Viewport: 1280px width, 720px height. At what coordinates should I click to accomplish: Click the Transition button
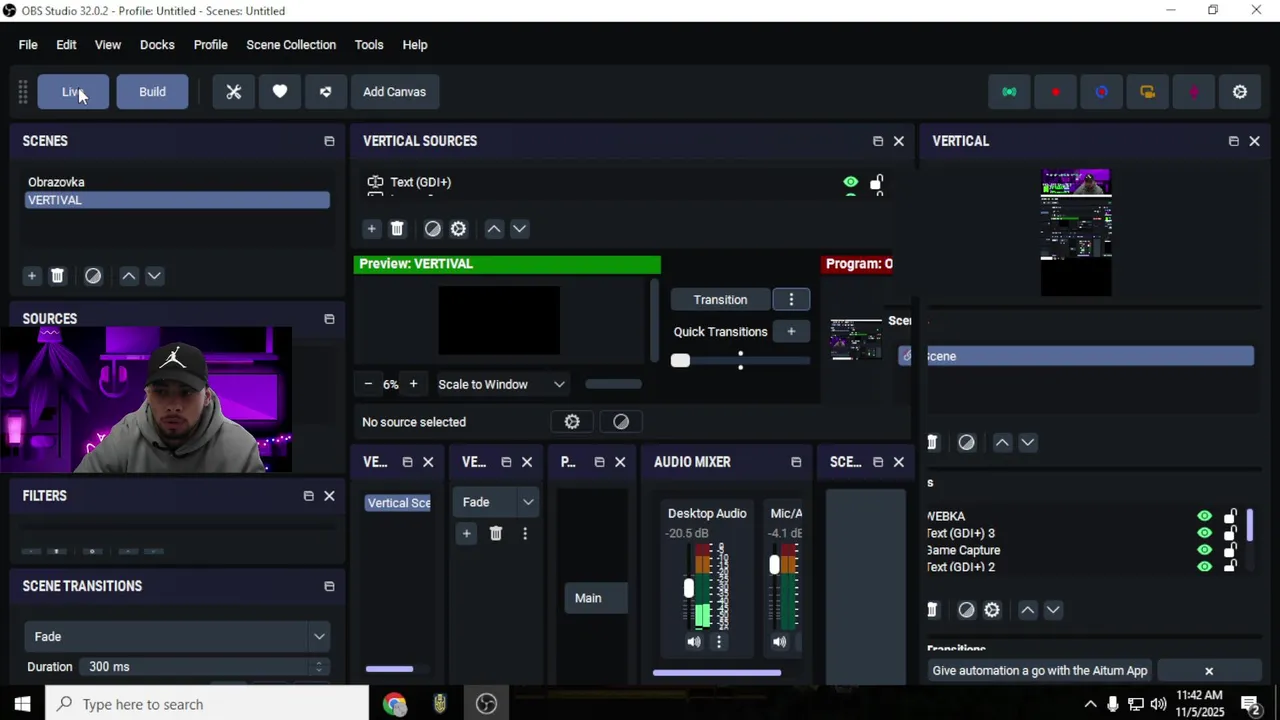720,300
